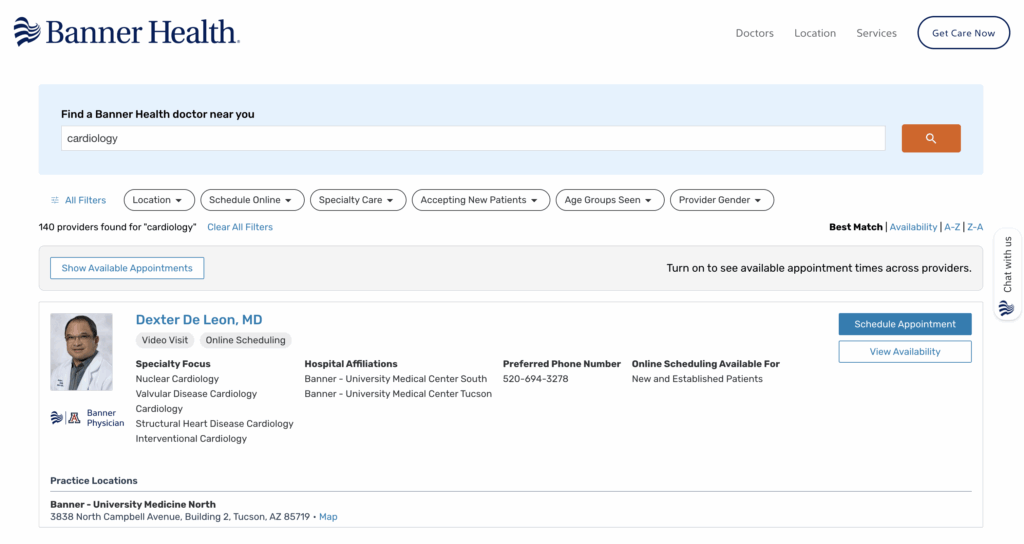Image resolution: width=1024 pixels, height=544 pixels.
Task: Click Banner - University Medical Center Tucson
Action: [398, 394]
